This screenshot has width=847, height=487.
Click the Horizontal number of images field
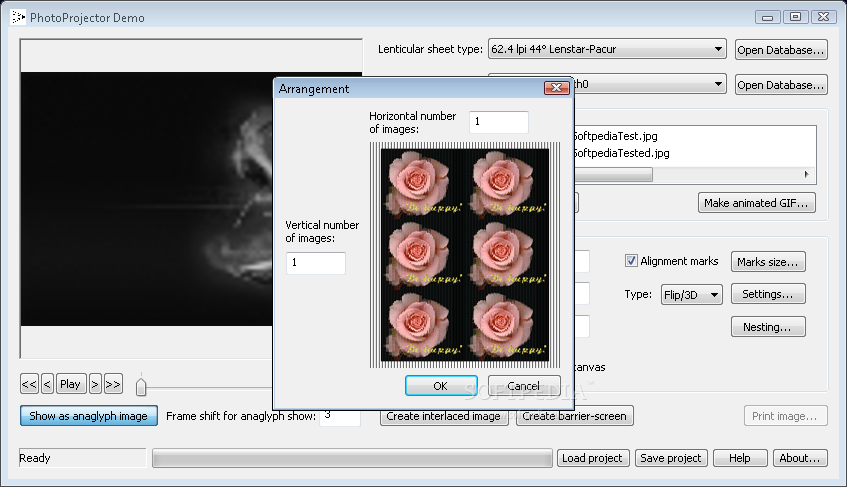(499, 122)
